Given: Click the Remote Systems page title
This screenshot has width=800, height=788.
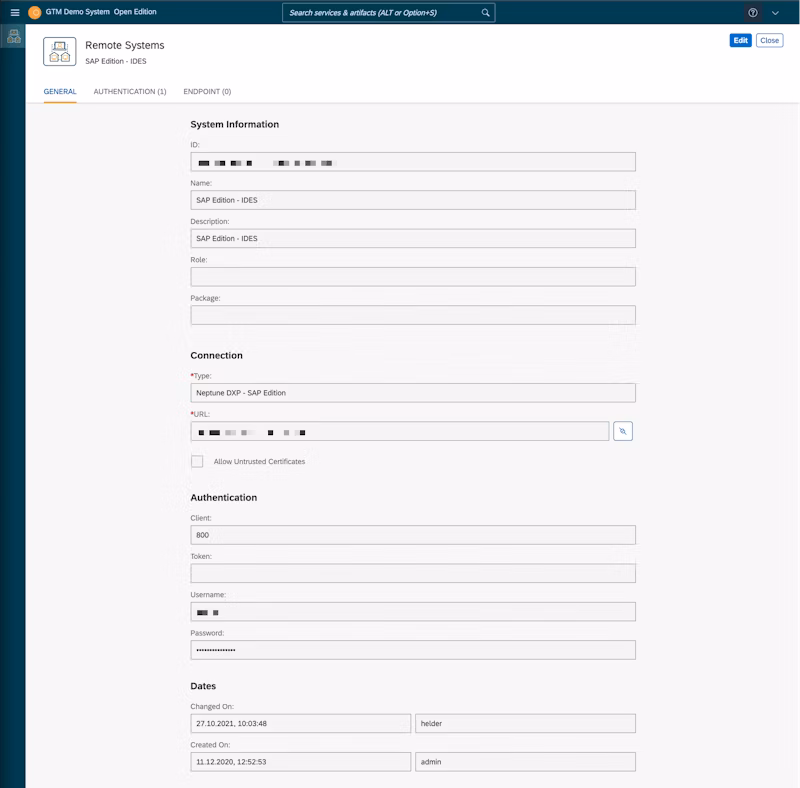Looking at the screenshot, I should [124, 45].
